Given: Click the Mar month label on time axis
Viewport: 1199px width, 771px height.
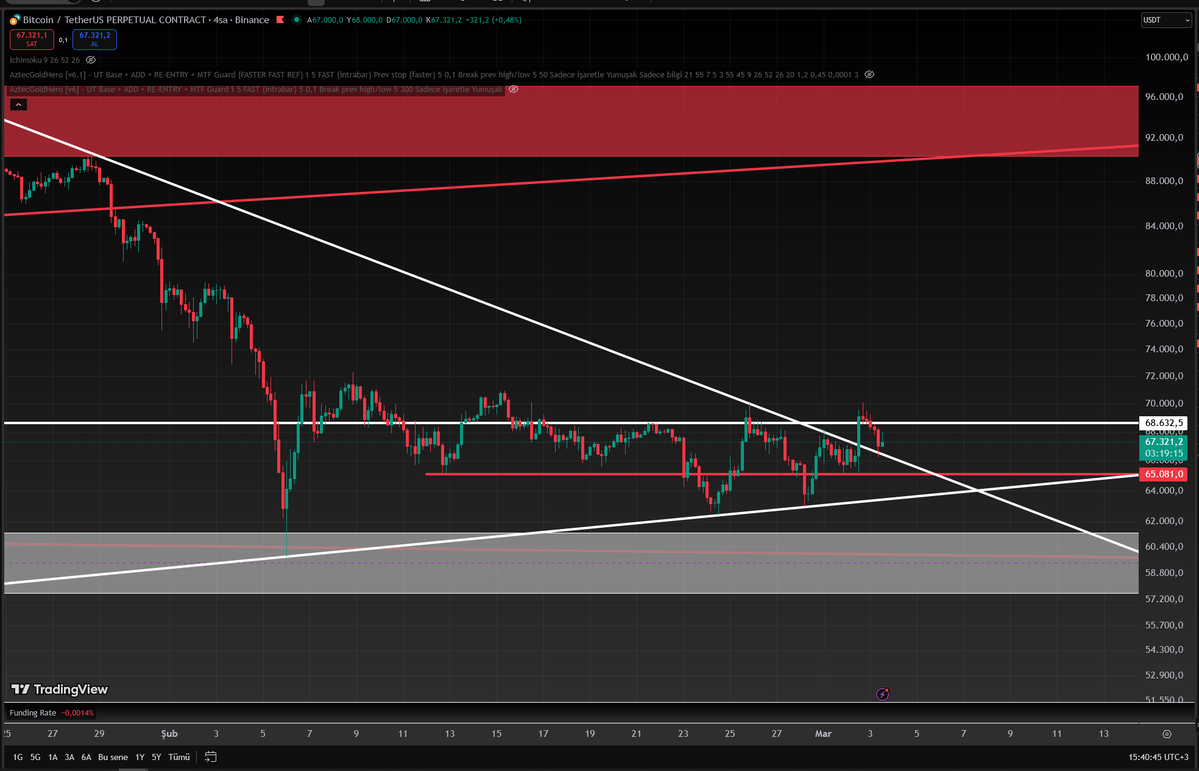Looking at the screenshot, I should 823,734.
